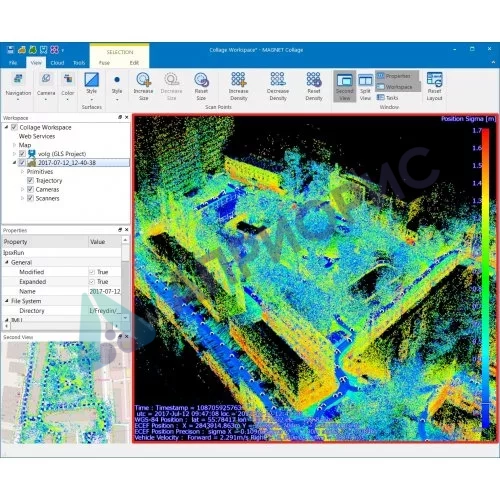
Task: Expand the Primitives tree node
Action: coord(22,172)
